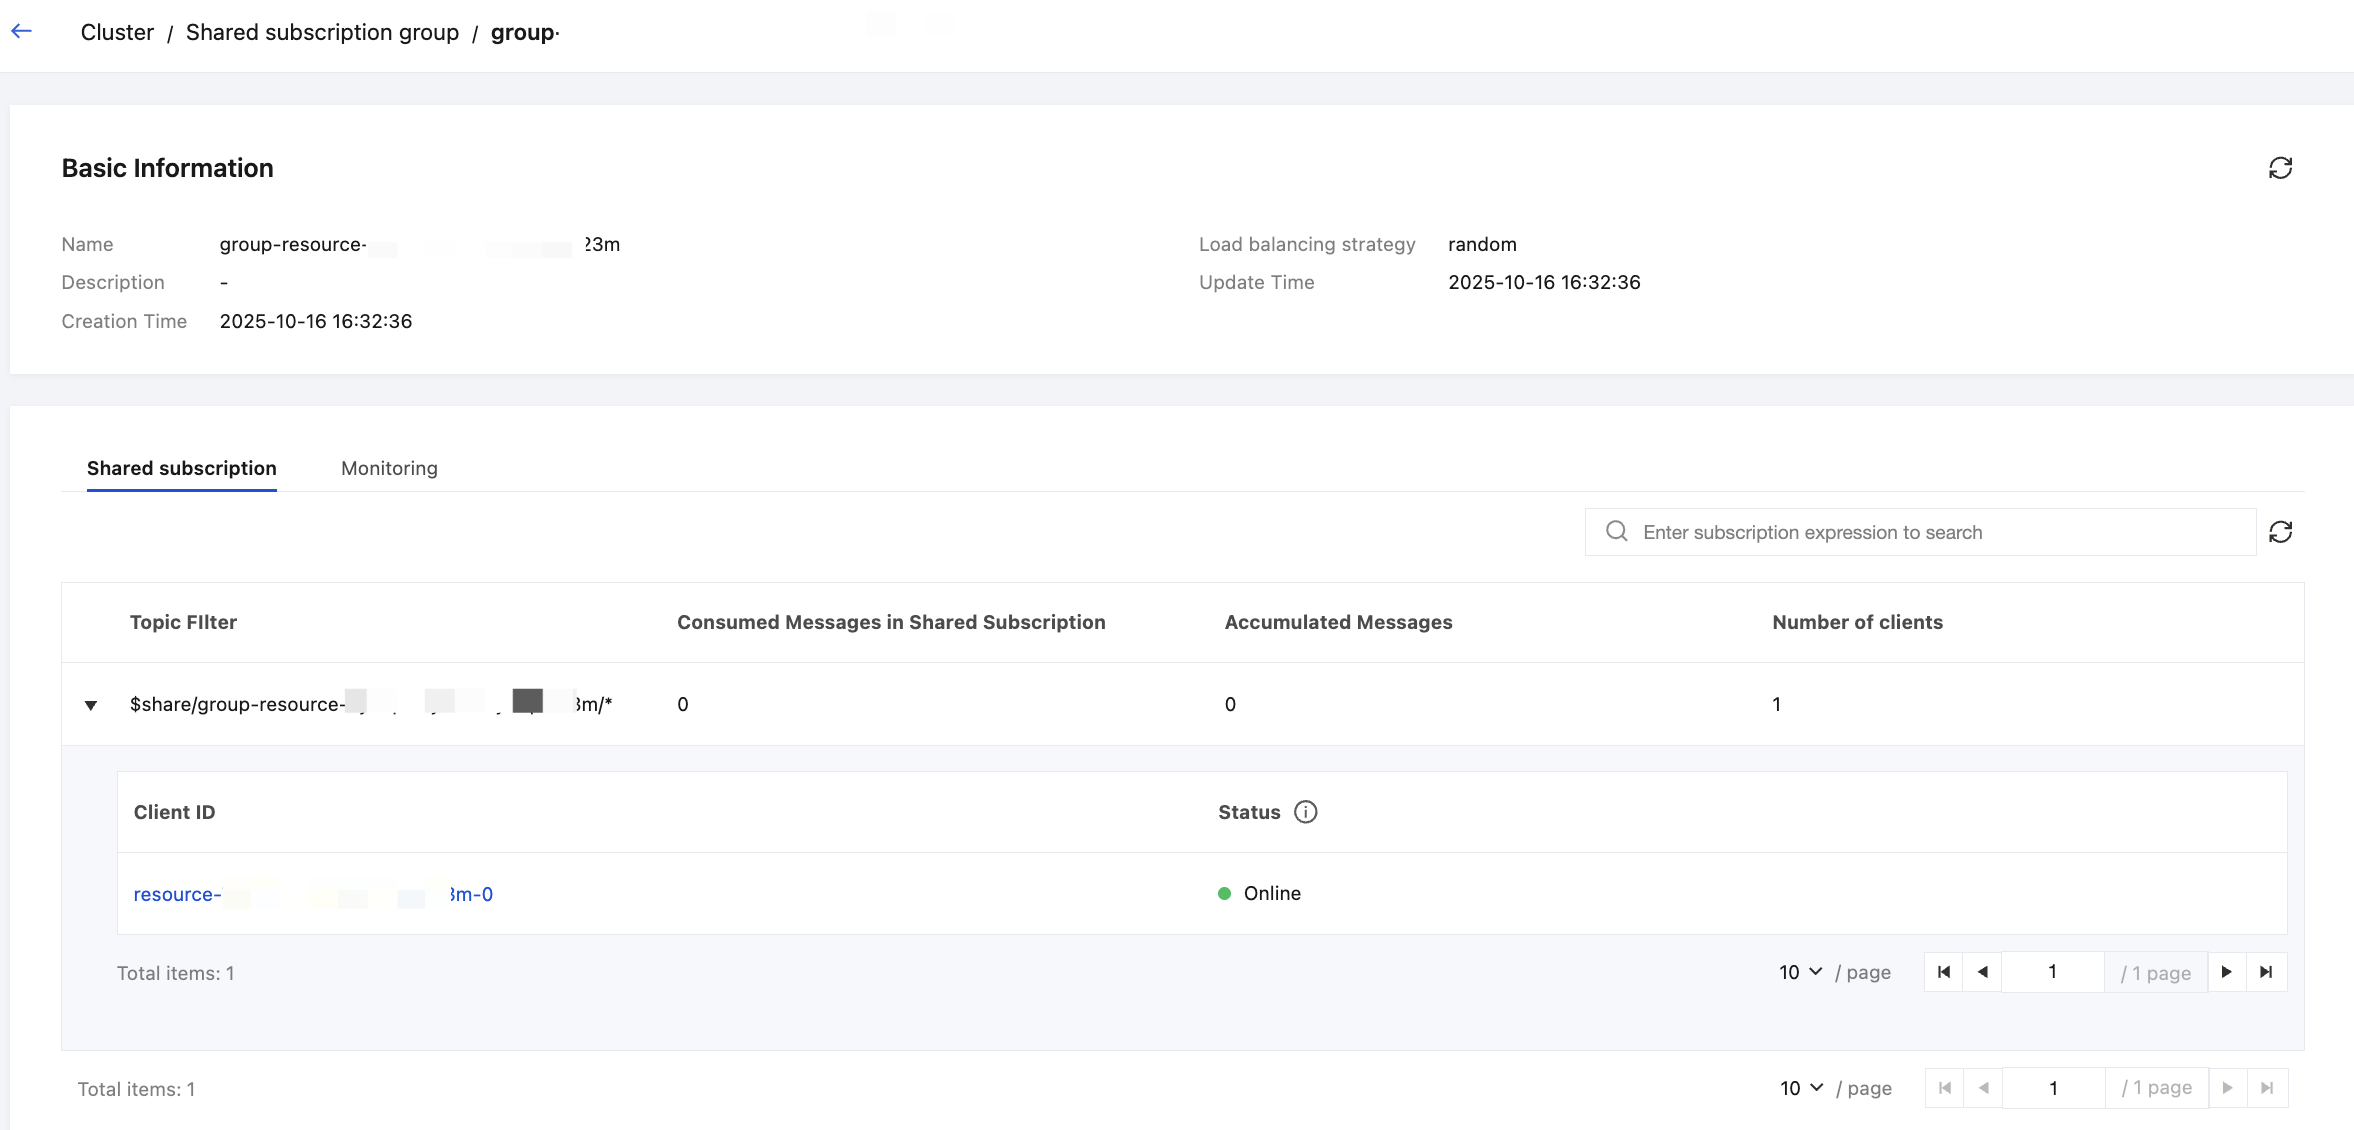Click the back arrow in breadcrumb
Screen dimensions: 2354x1130
point(22,32)
